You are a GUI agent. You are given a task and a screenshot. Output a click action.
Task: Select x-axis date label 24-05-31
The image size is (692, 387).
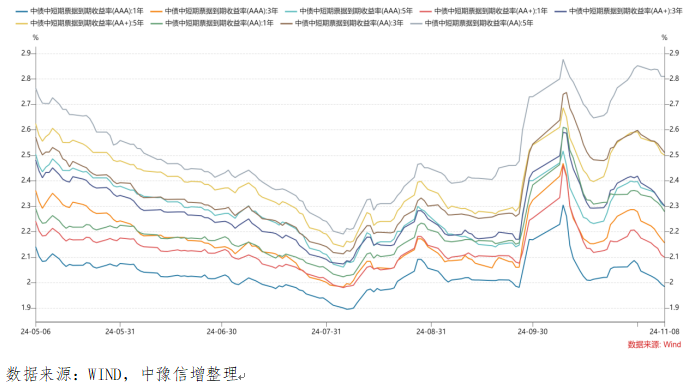[x=120, y=331]
